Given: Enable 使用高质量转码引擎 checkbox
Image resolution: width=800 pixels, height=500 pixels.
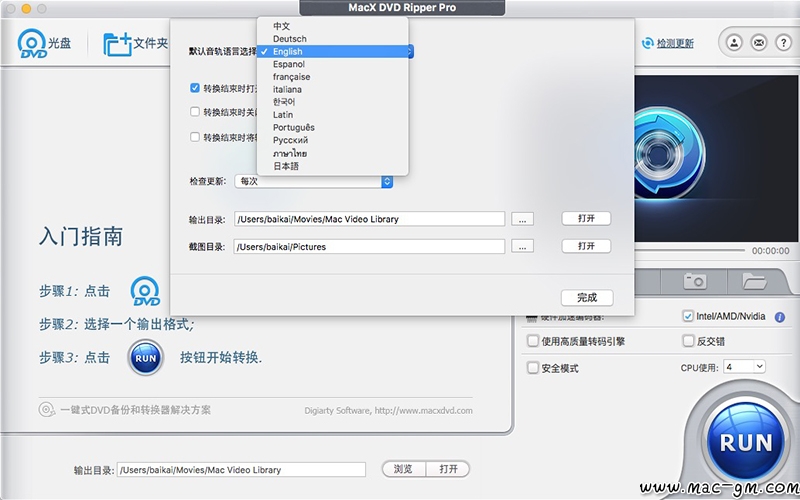Looking at the screenshot, I should coord(533,341).
